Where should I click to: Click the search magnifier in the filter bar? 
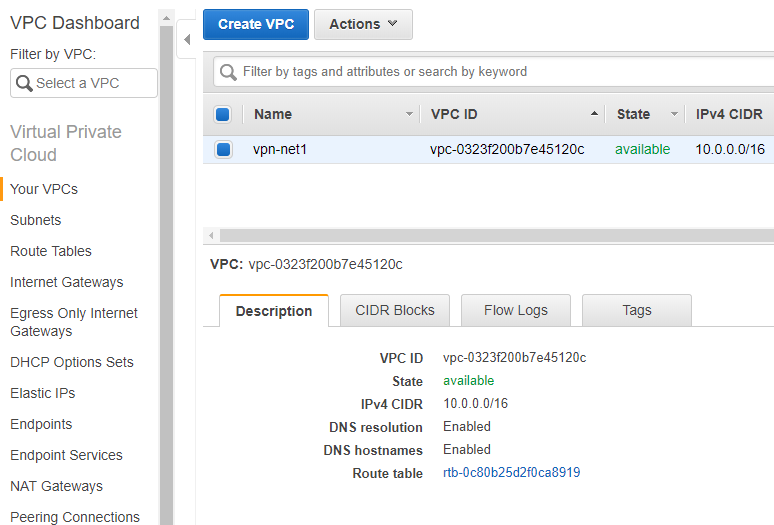tap(228, 72)
